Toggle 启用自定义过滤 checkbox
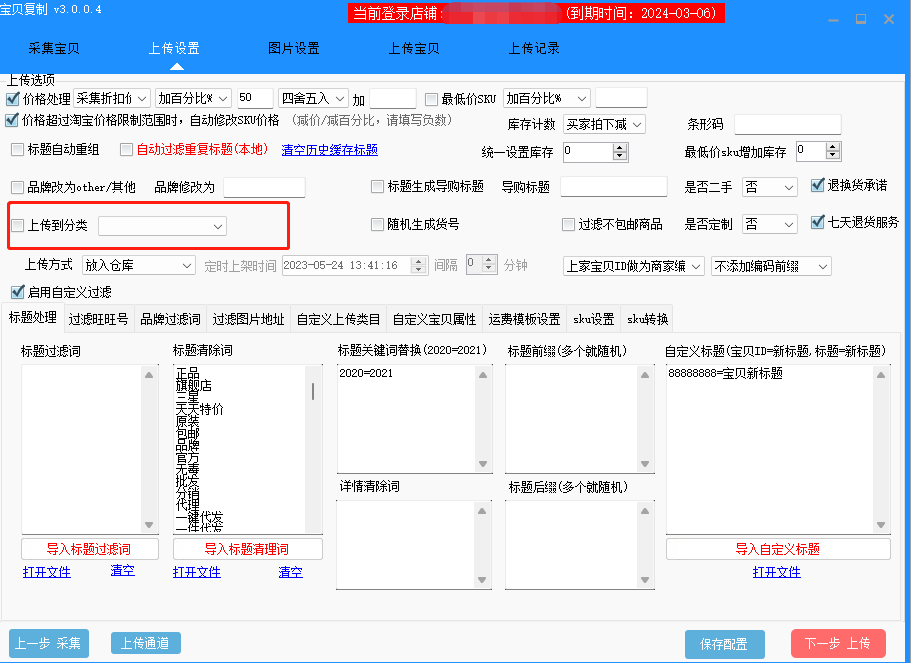The width and height of the screenshot is (911, 663). tap(17, 292)
